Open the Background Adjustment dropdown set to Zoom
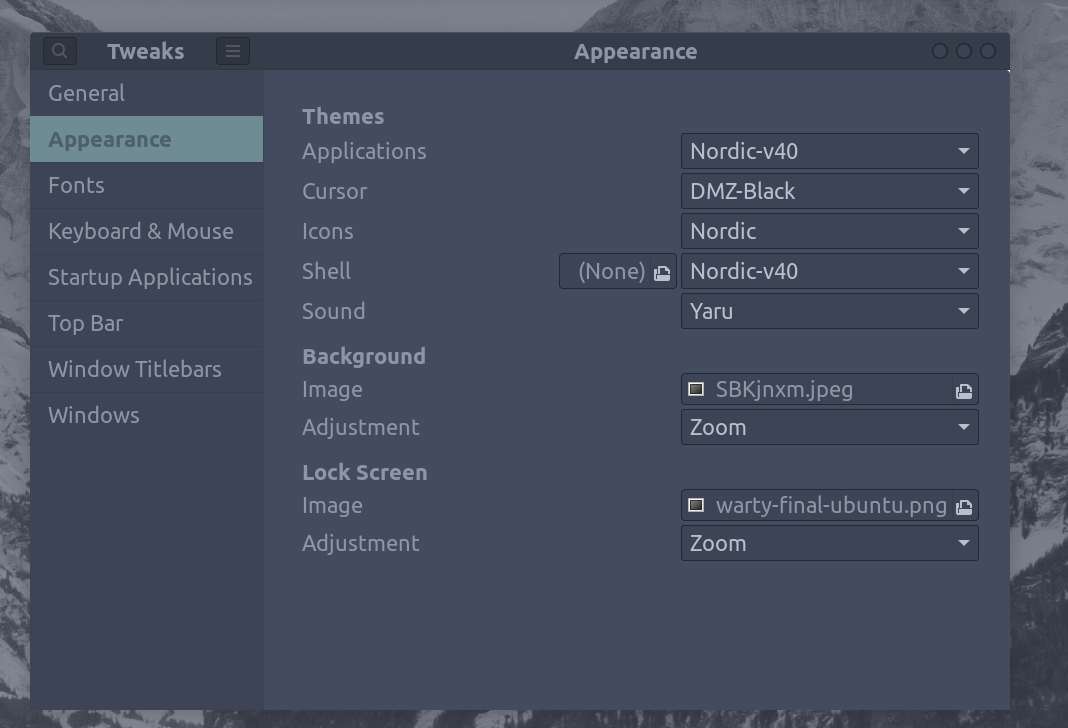Image resolution: width=1068 pixels, height=728 pixels. pos(829,427)
